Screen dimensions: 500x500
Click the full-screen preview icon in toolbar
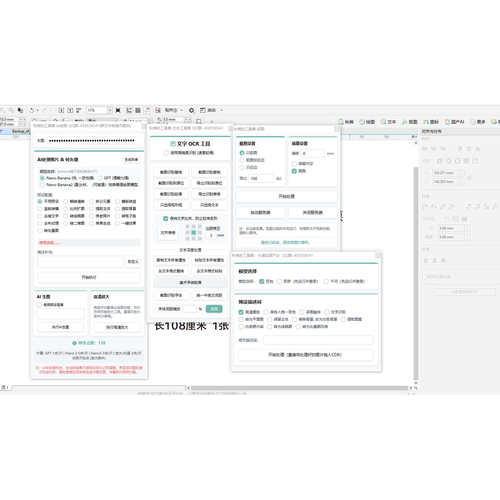click(x=118, y=110)
